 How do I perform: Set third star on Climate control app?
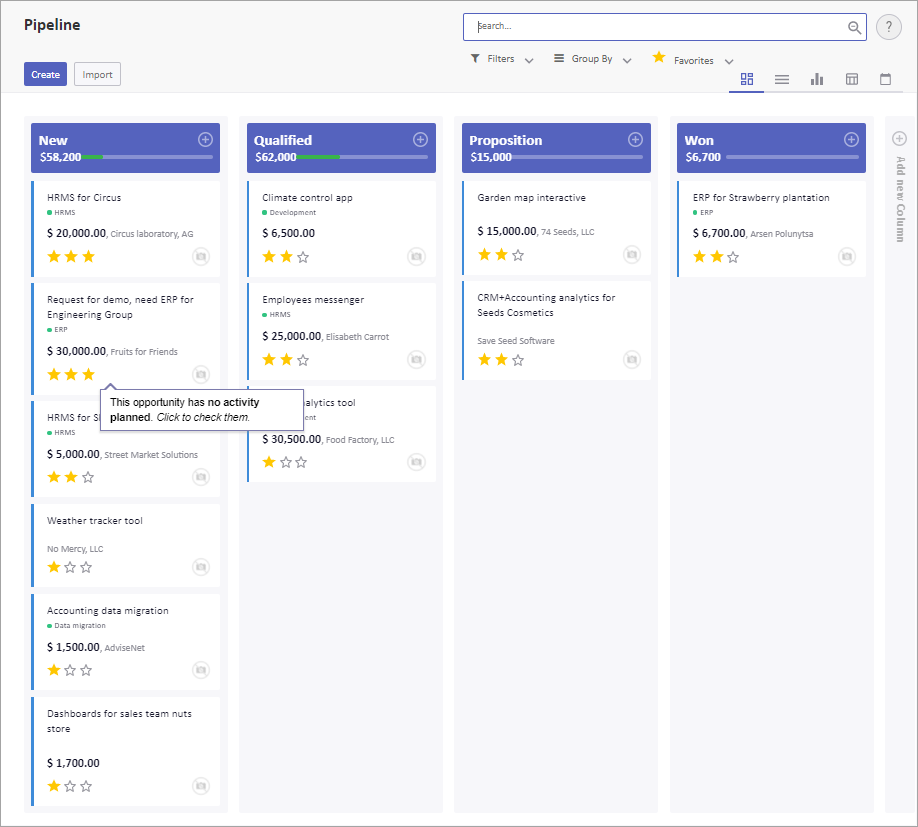click(x=303, y=257)
